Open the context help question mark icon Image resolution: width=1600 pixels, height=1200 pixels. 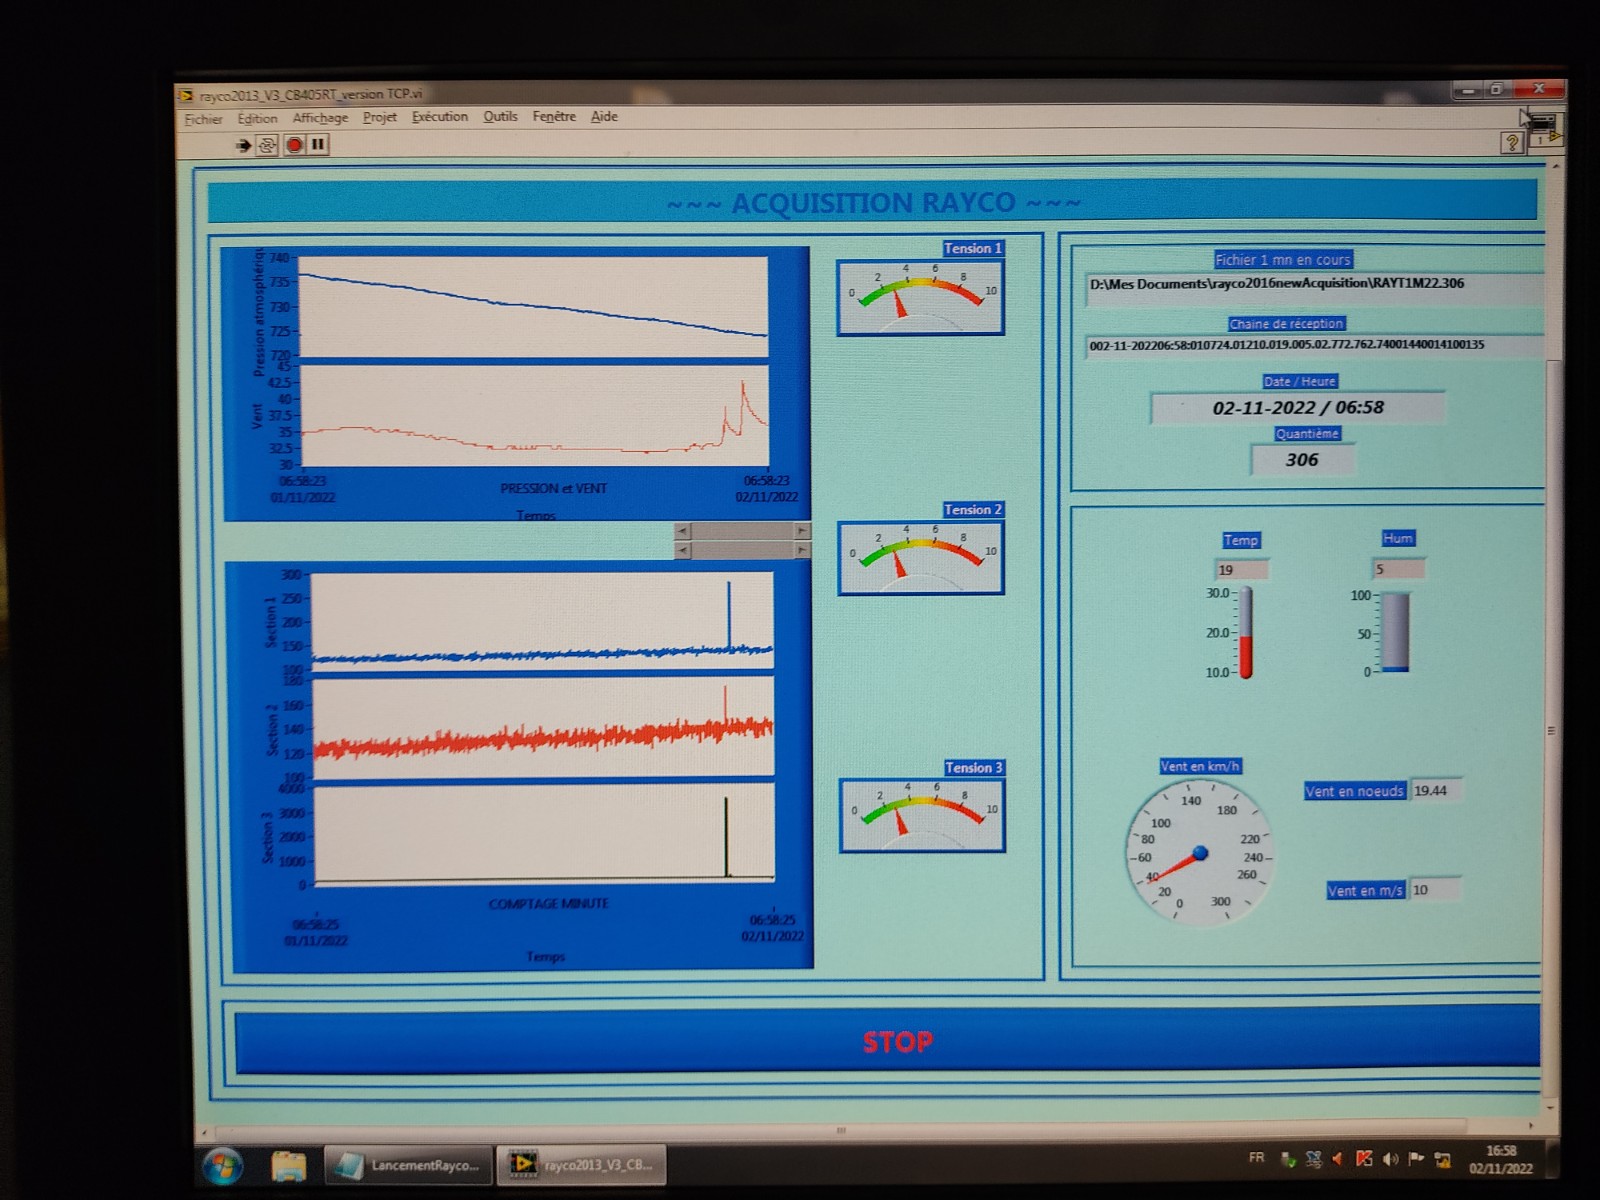tap(1511, 143)
